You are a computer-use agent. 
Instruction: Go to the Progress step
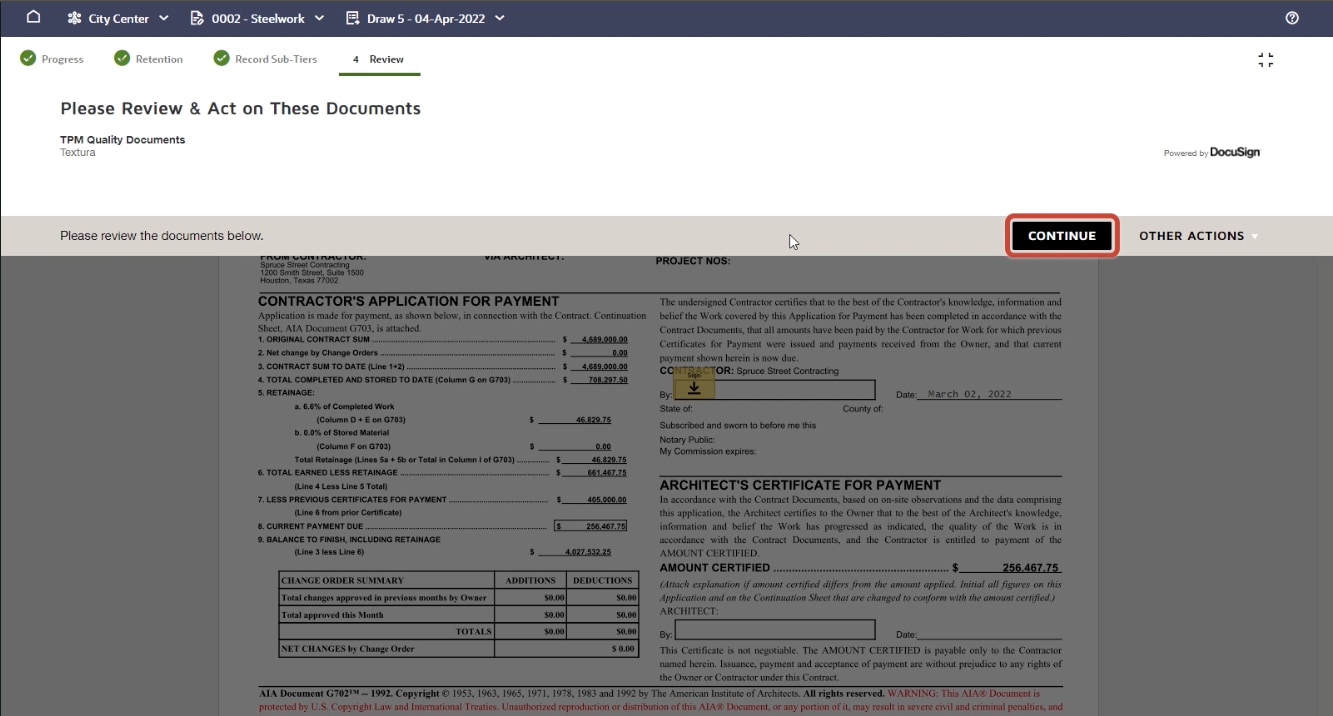62,59
